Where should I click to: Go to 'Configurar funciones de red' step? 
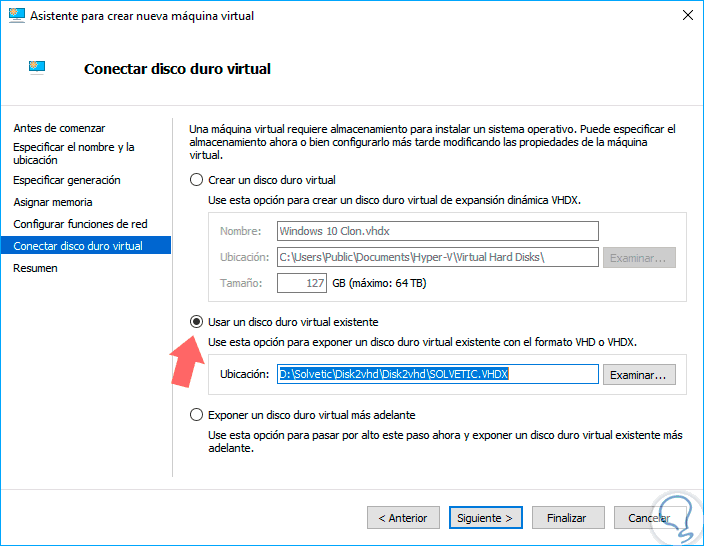coord(80,224)
